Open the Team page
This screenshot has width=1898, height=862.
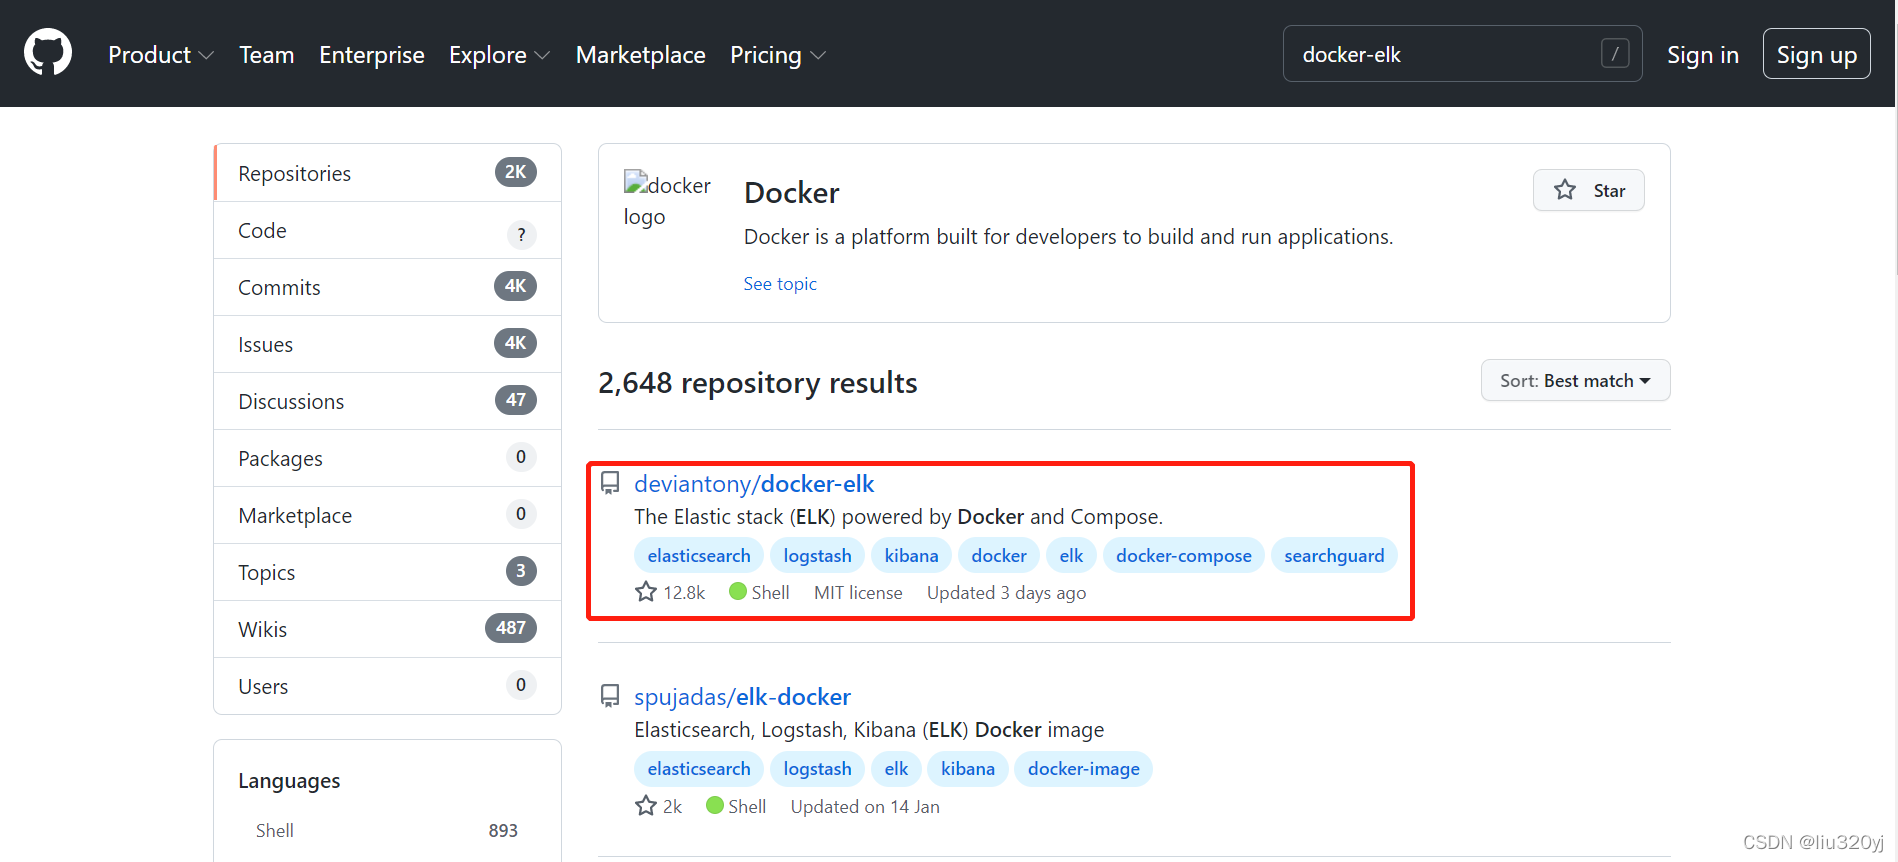tap(266, 55)
